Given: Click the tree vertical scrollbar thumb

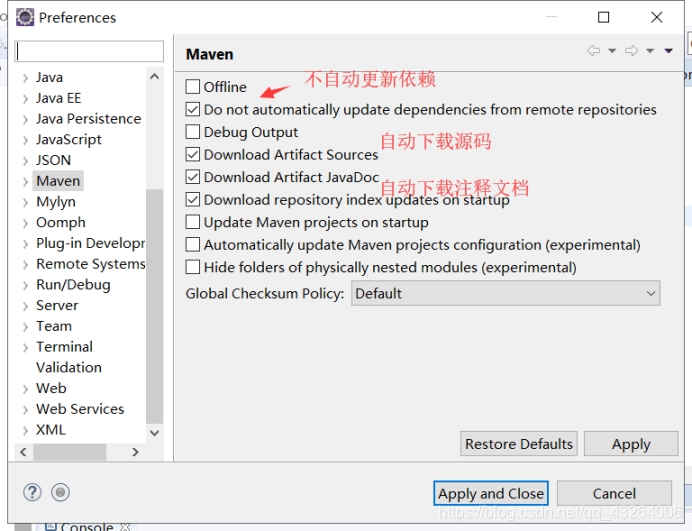Looking at the screenshot, I should point(154,306).
